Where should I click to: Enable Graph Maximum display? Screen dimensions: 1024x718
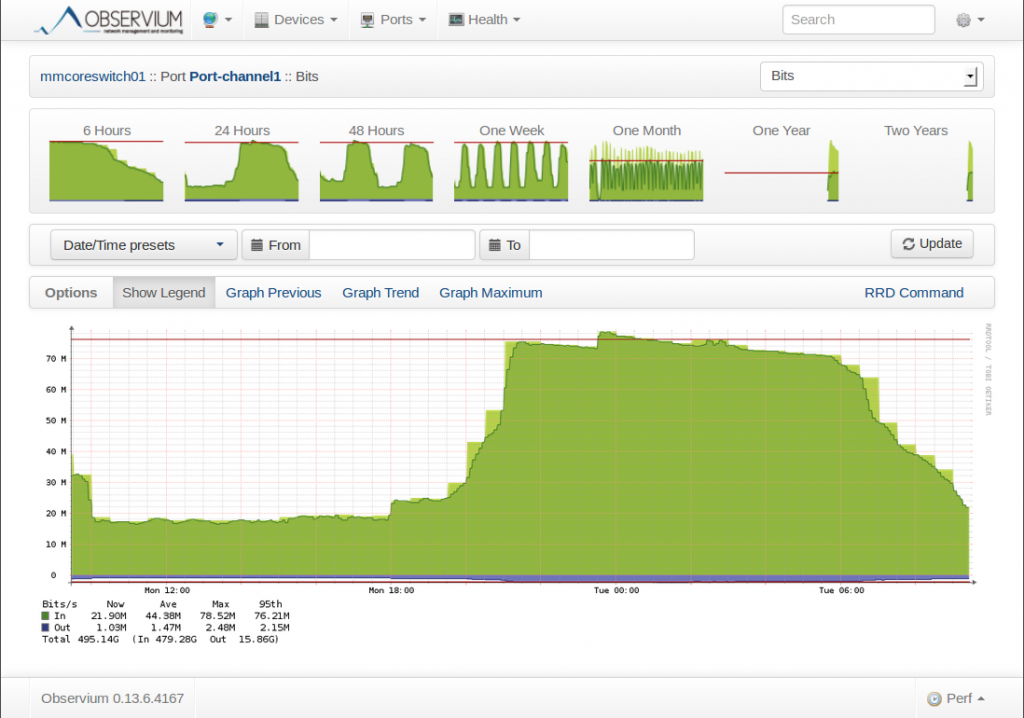click(490, 292)
